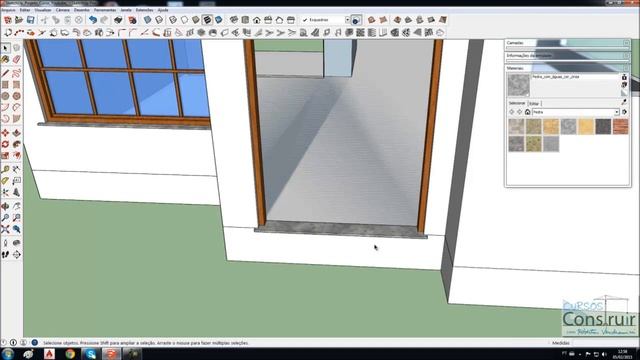Toggle X-Ray face style
Image resolution: width=640 pixels, height=360 pixels.
(147, 20)
